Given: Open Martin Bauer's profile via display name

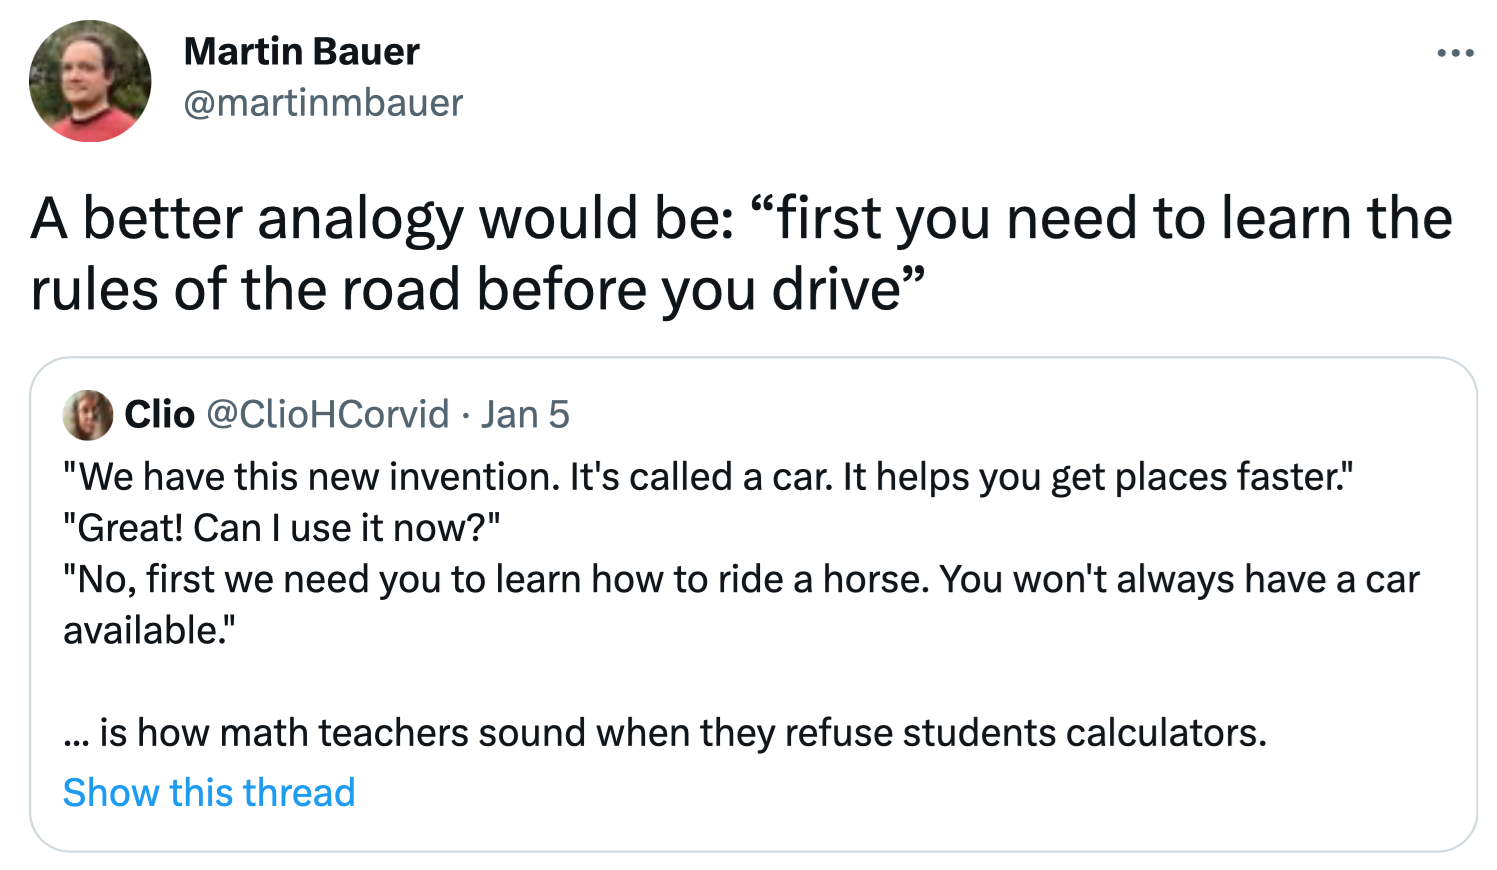Looking at the screenshot, I should coord(301,52).
